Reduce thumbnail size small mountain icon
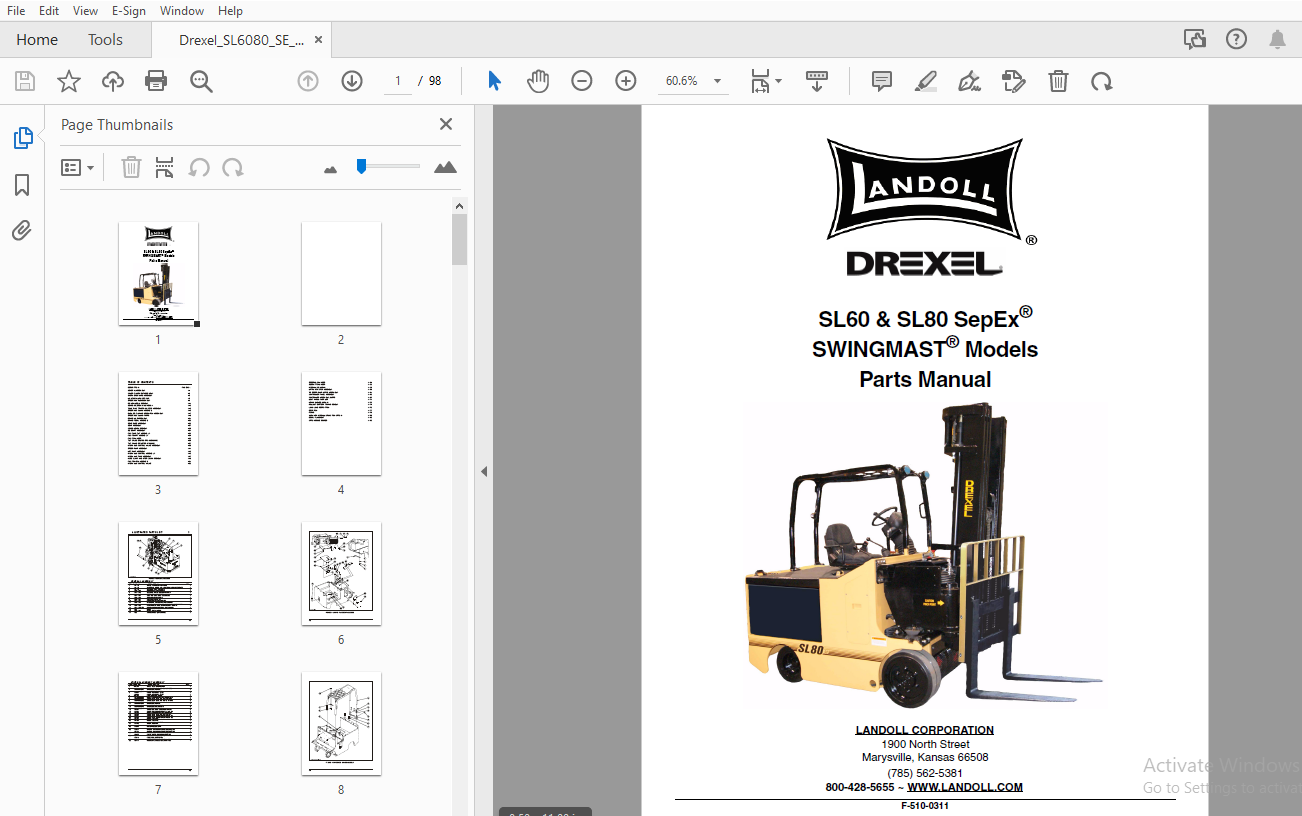The height and width of the screenshot is (816, 1302). pos(331,169)
